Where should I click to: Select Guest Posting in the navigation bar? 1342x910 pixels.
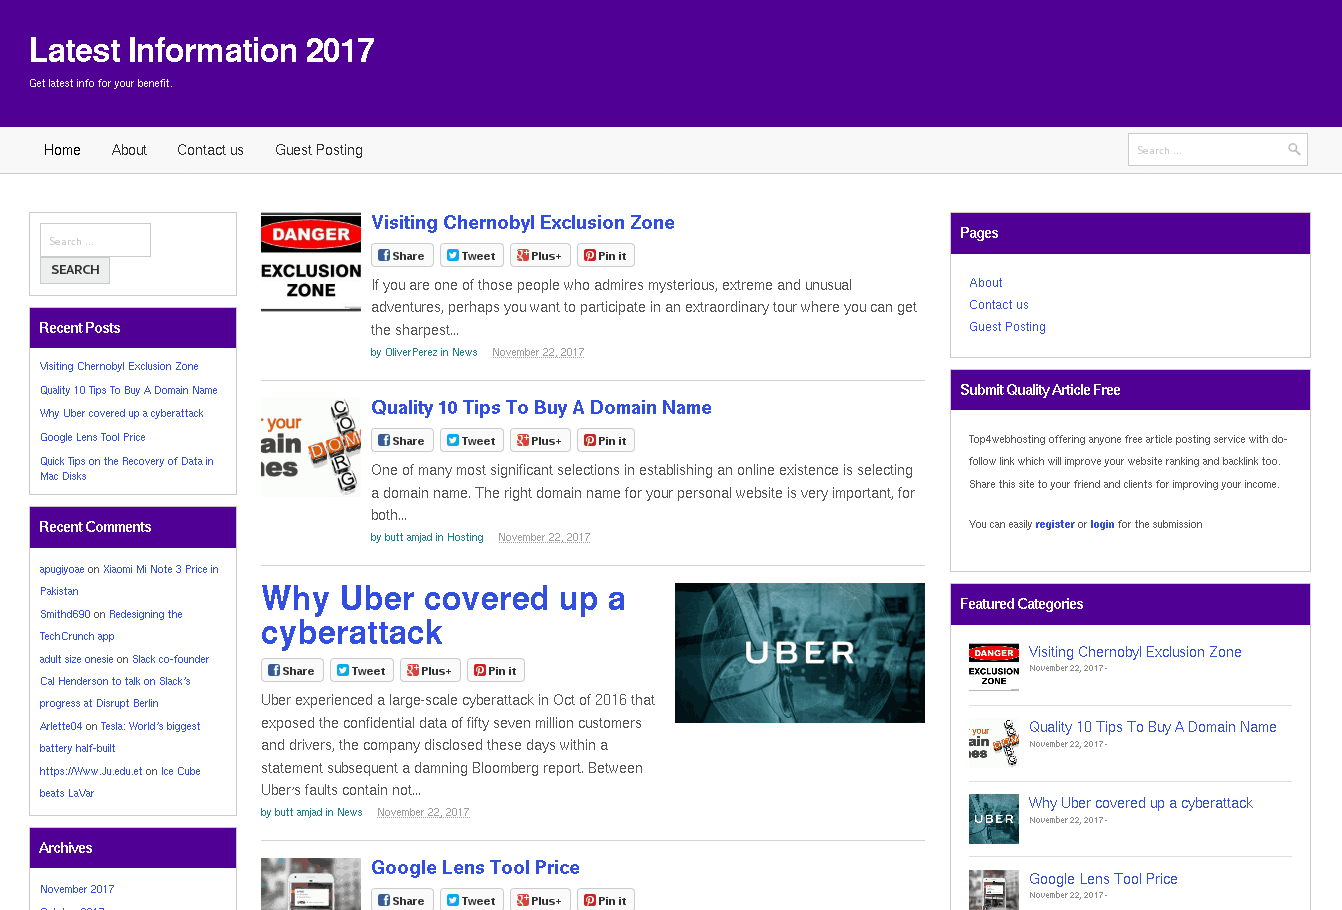coord(319,150)
